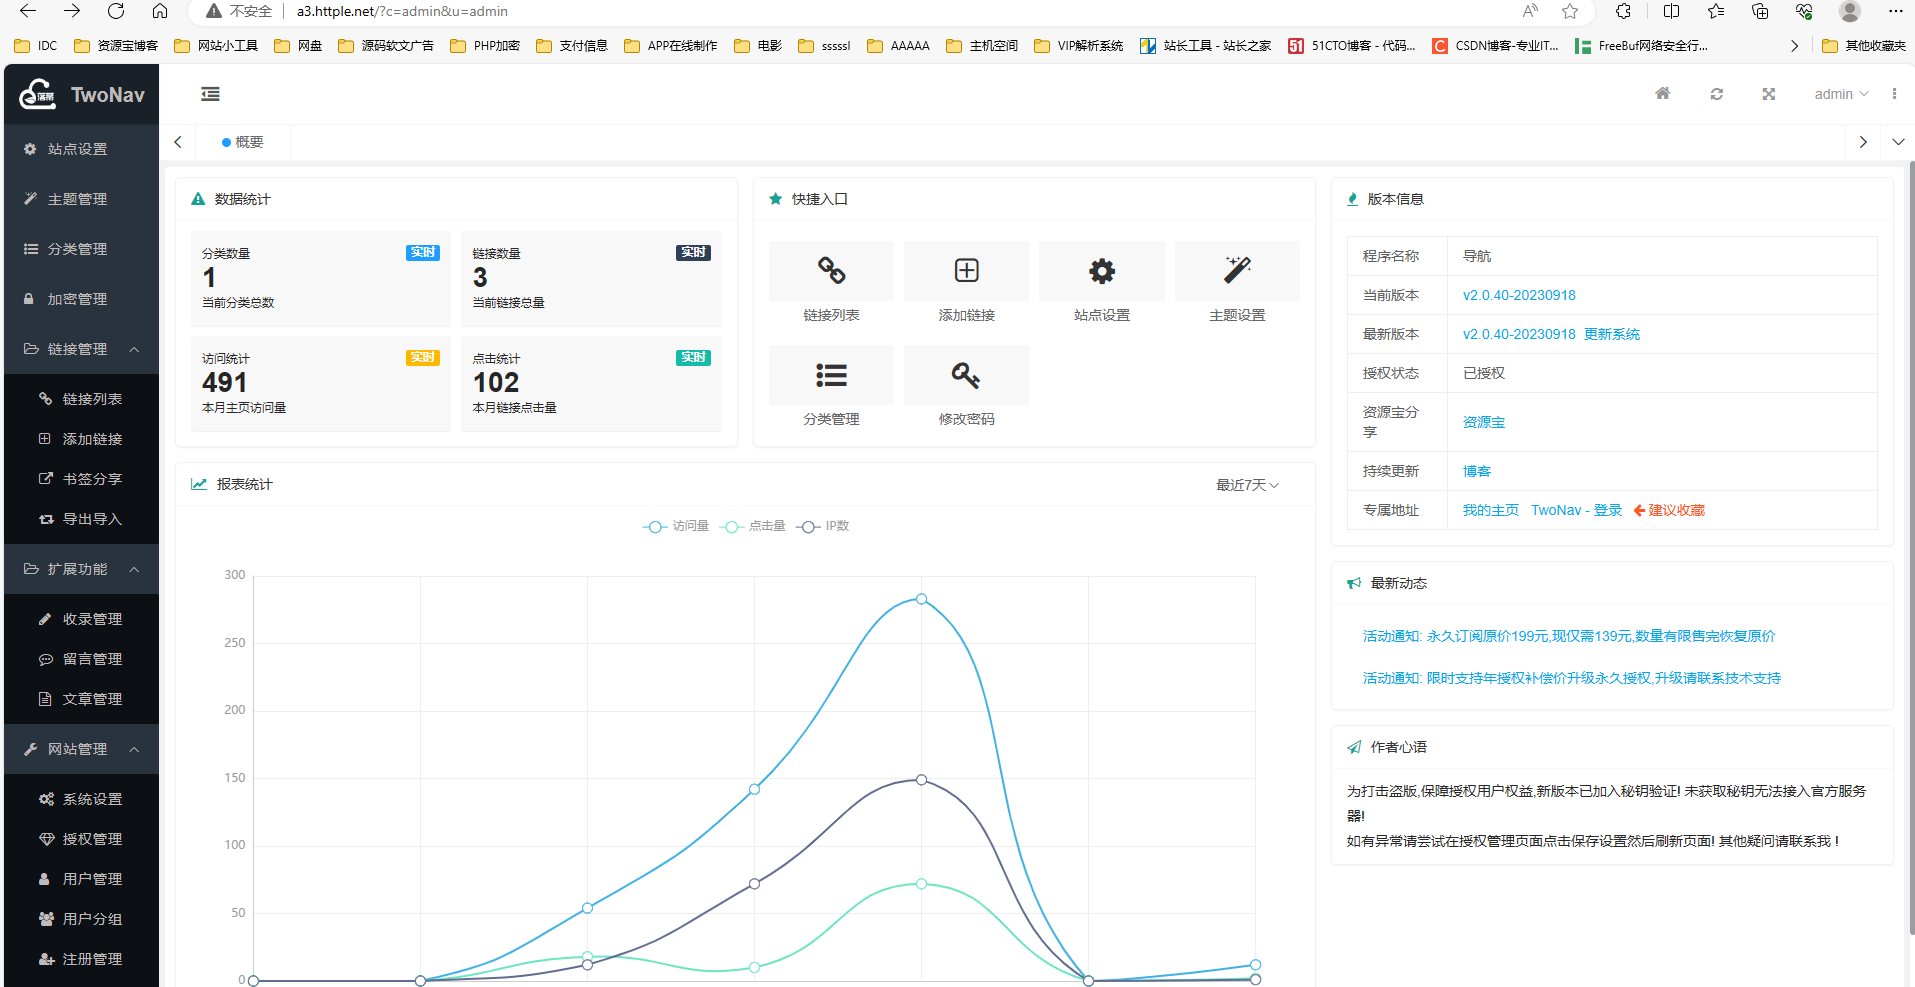This screenshot has width=1915, height=987.
Task: Click the browser address bar URL
Action: point(402,11)
